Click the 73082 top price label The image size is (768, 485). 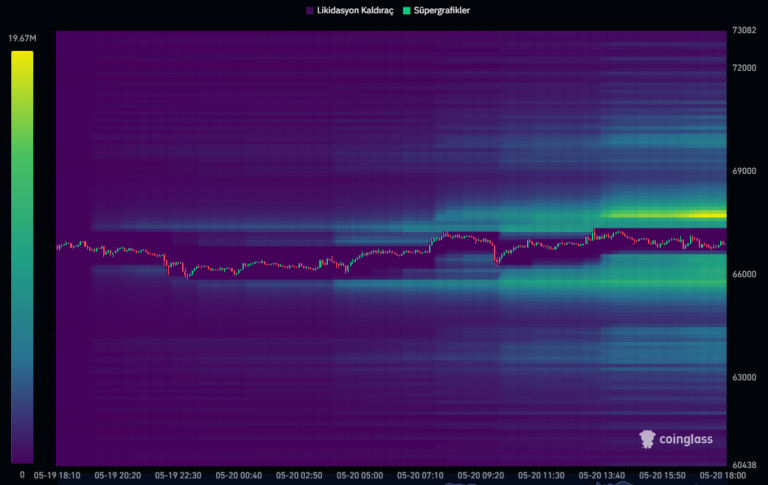[744, 31]
